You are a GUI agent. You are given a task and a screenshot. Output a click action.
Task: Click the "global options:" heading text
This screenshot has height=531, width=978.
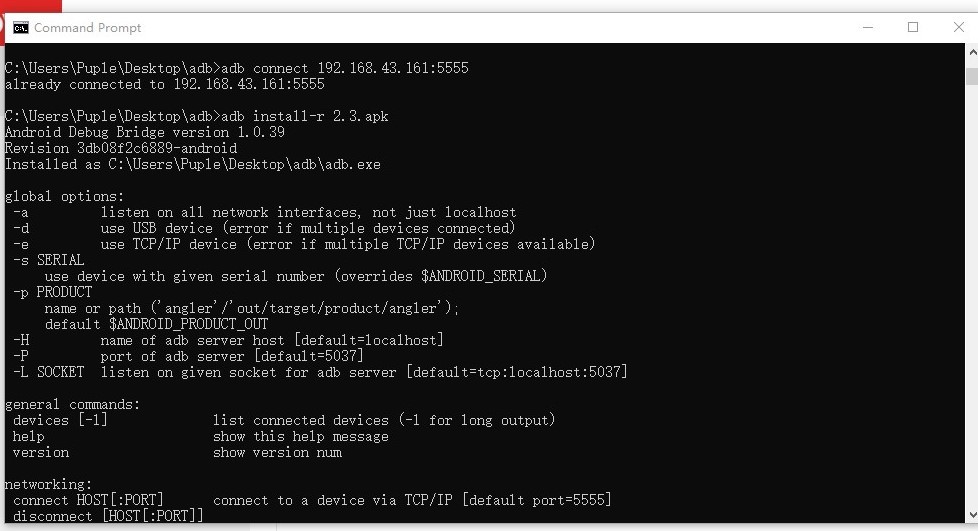point(64,197)
